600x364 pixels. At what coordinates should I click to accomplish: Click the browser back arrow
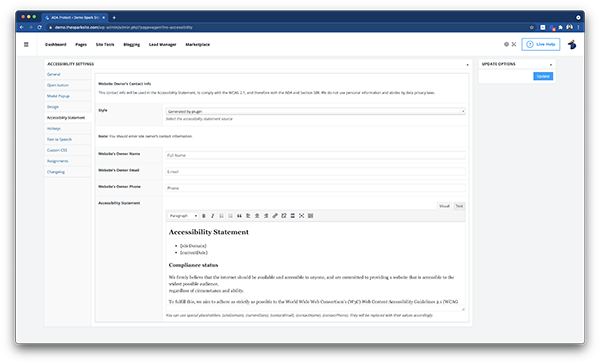pyautogui.click(x=21, y=27)
